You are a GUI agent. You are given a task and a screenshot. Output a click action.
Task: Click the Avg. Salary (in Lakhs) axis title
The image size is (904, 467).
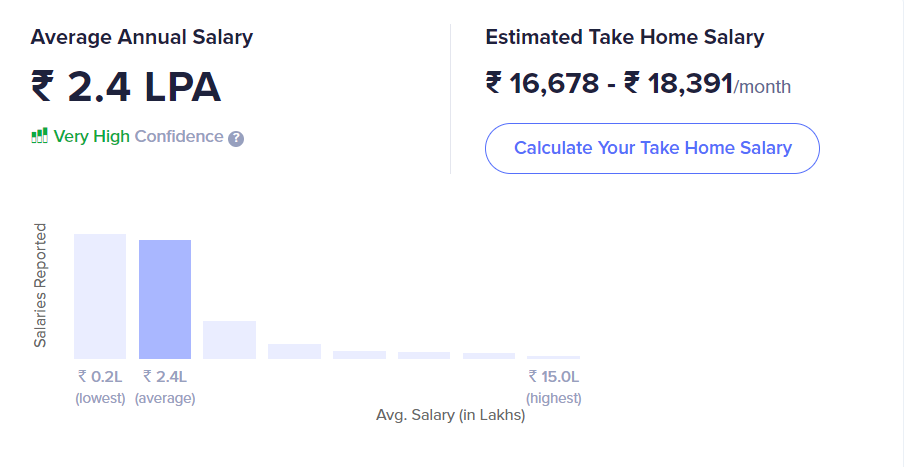click(x=450, y=415)
